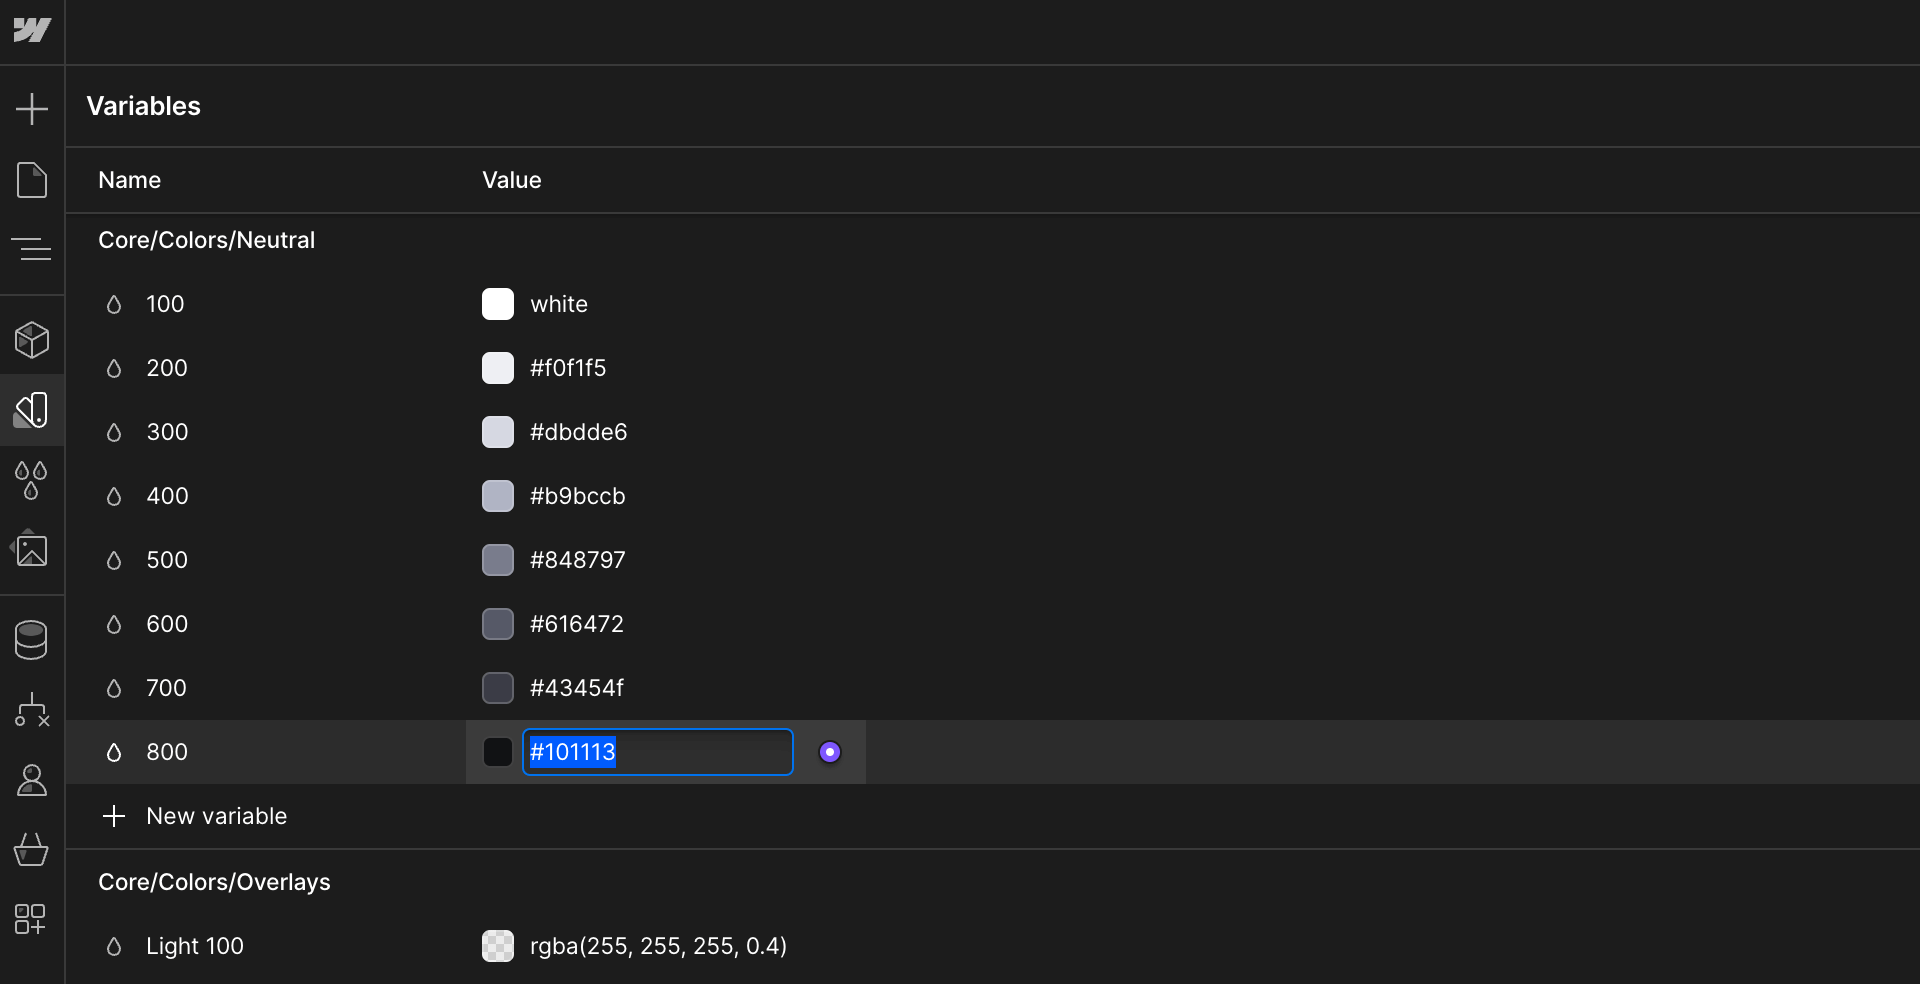Open the Variables panel droplets icon

pyautogui.click(x=33, y=480)
